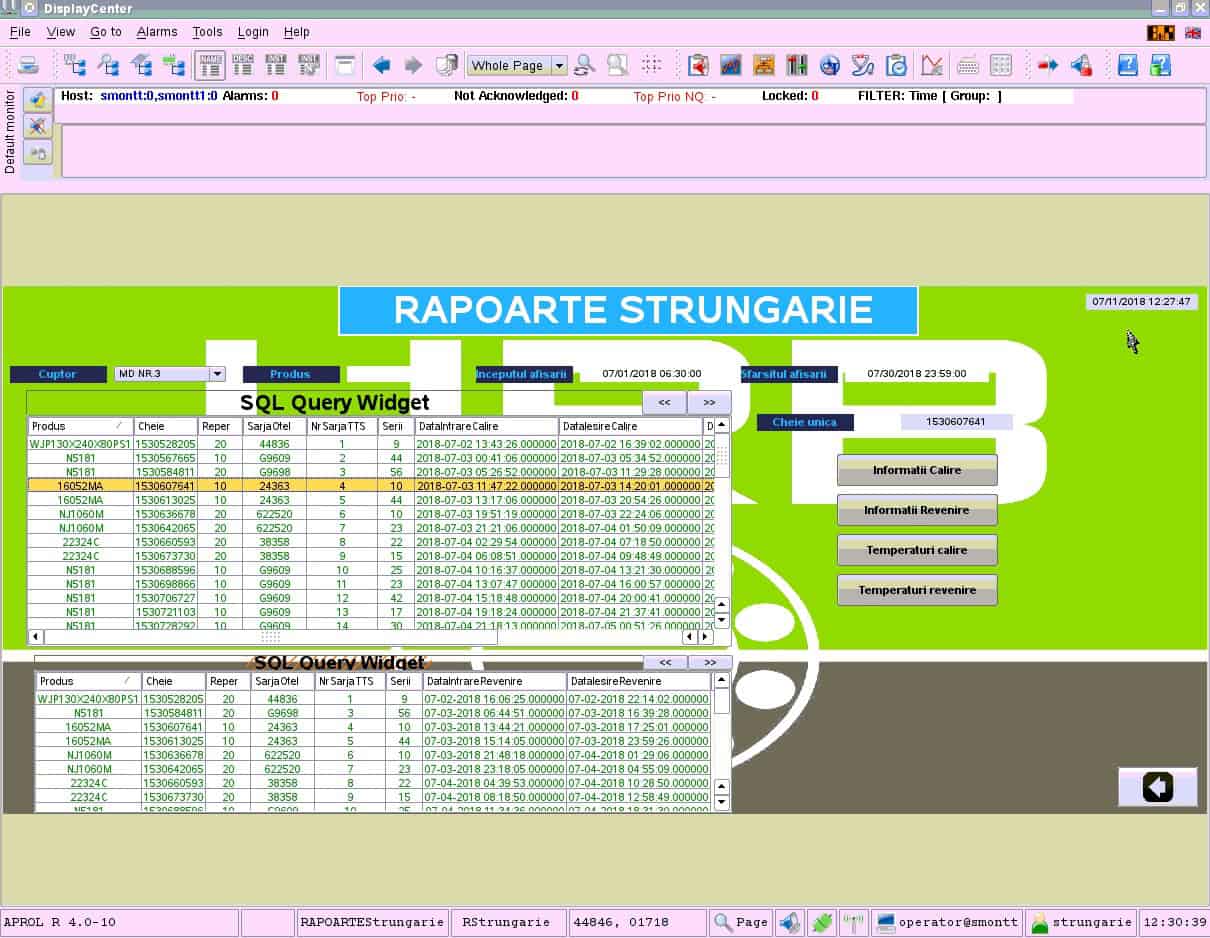Open the Tools menu
The image size is (1210, 938).
coord(207,32)
